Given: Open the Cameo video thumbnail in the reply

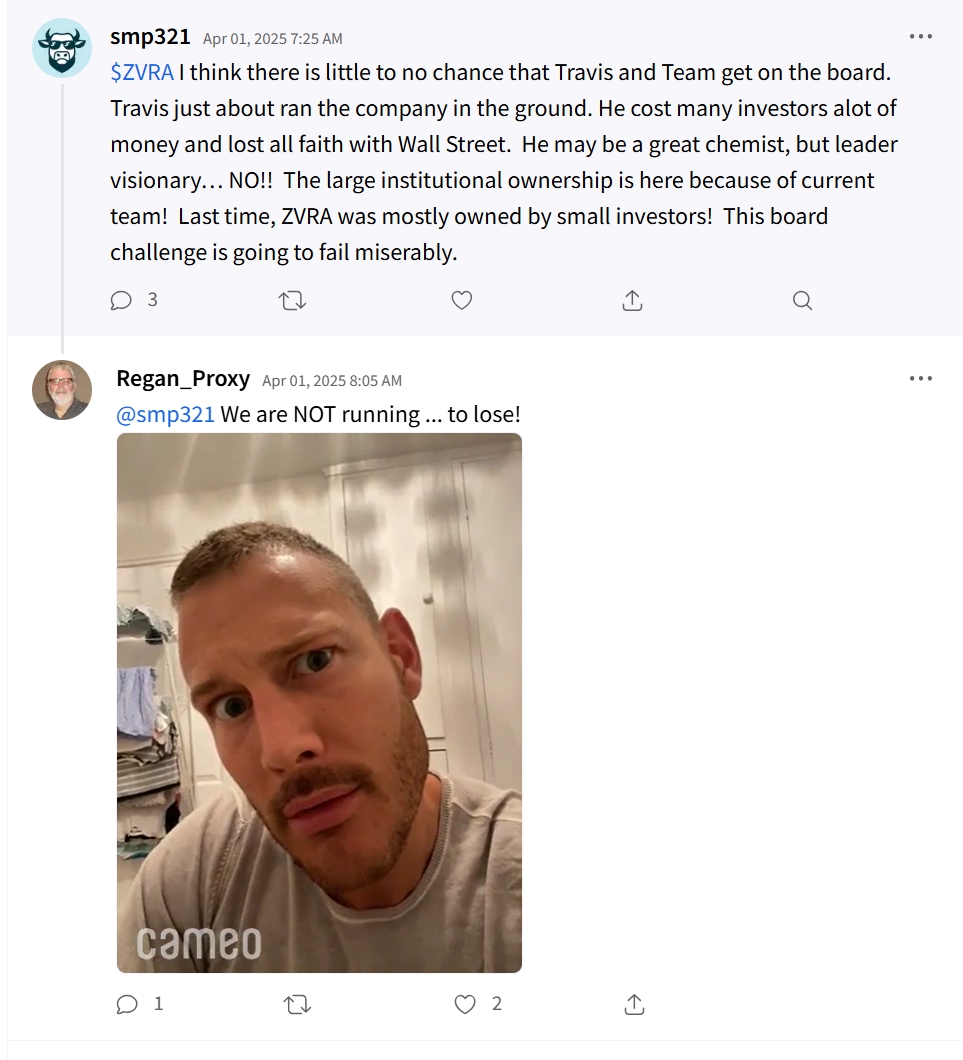Looking at the screenshot, I should click(x=319, y=702).
